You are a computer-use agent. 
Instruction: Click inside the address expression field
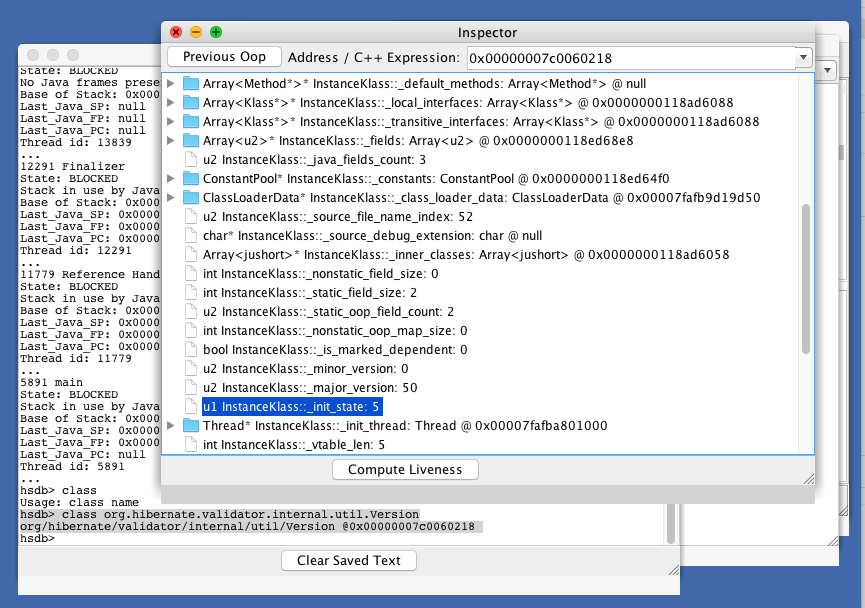coord(600,56)
